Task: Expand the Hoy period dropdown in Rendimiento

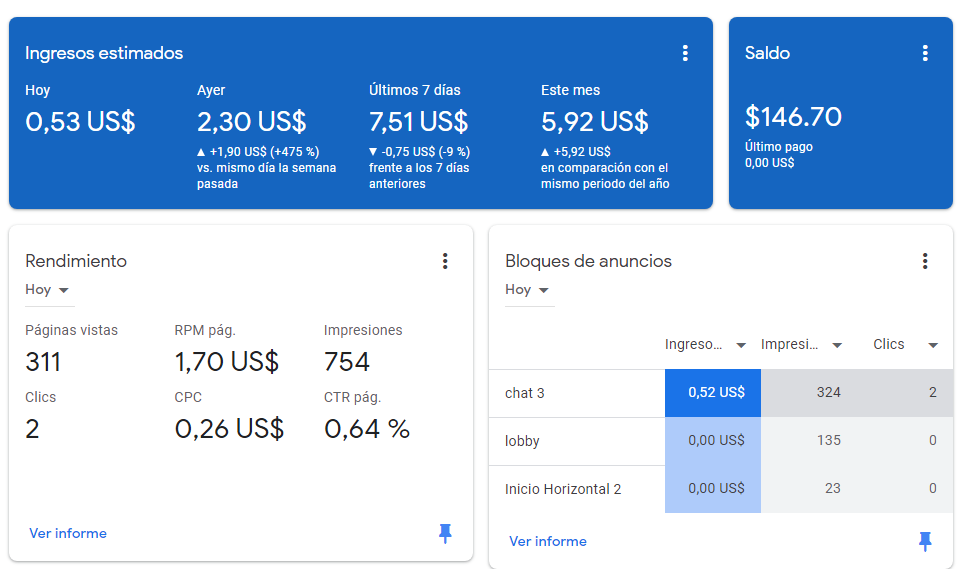Action: [48, 290]
